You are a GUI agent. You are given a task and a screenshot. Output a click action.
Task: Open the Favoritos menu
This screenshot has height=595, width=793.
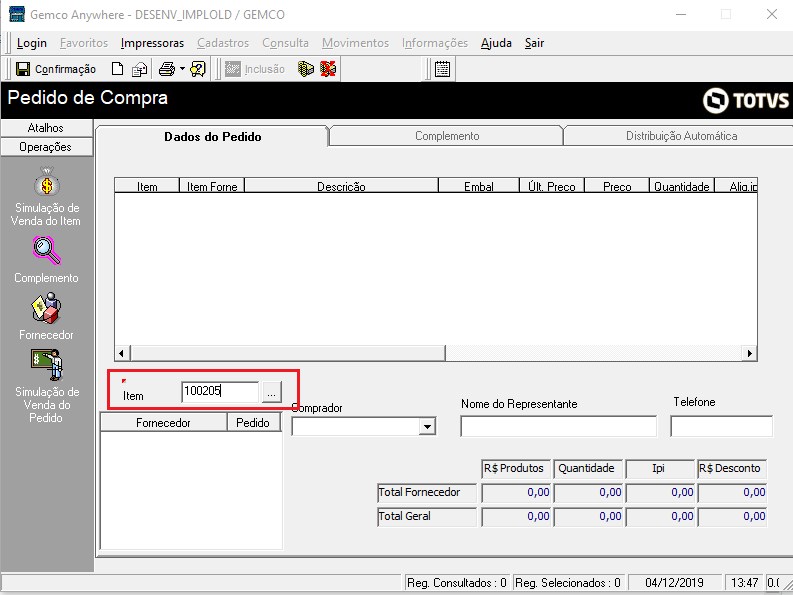[84, 43]
